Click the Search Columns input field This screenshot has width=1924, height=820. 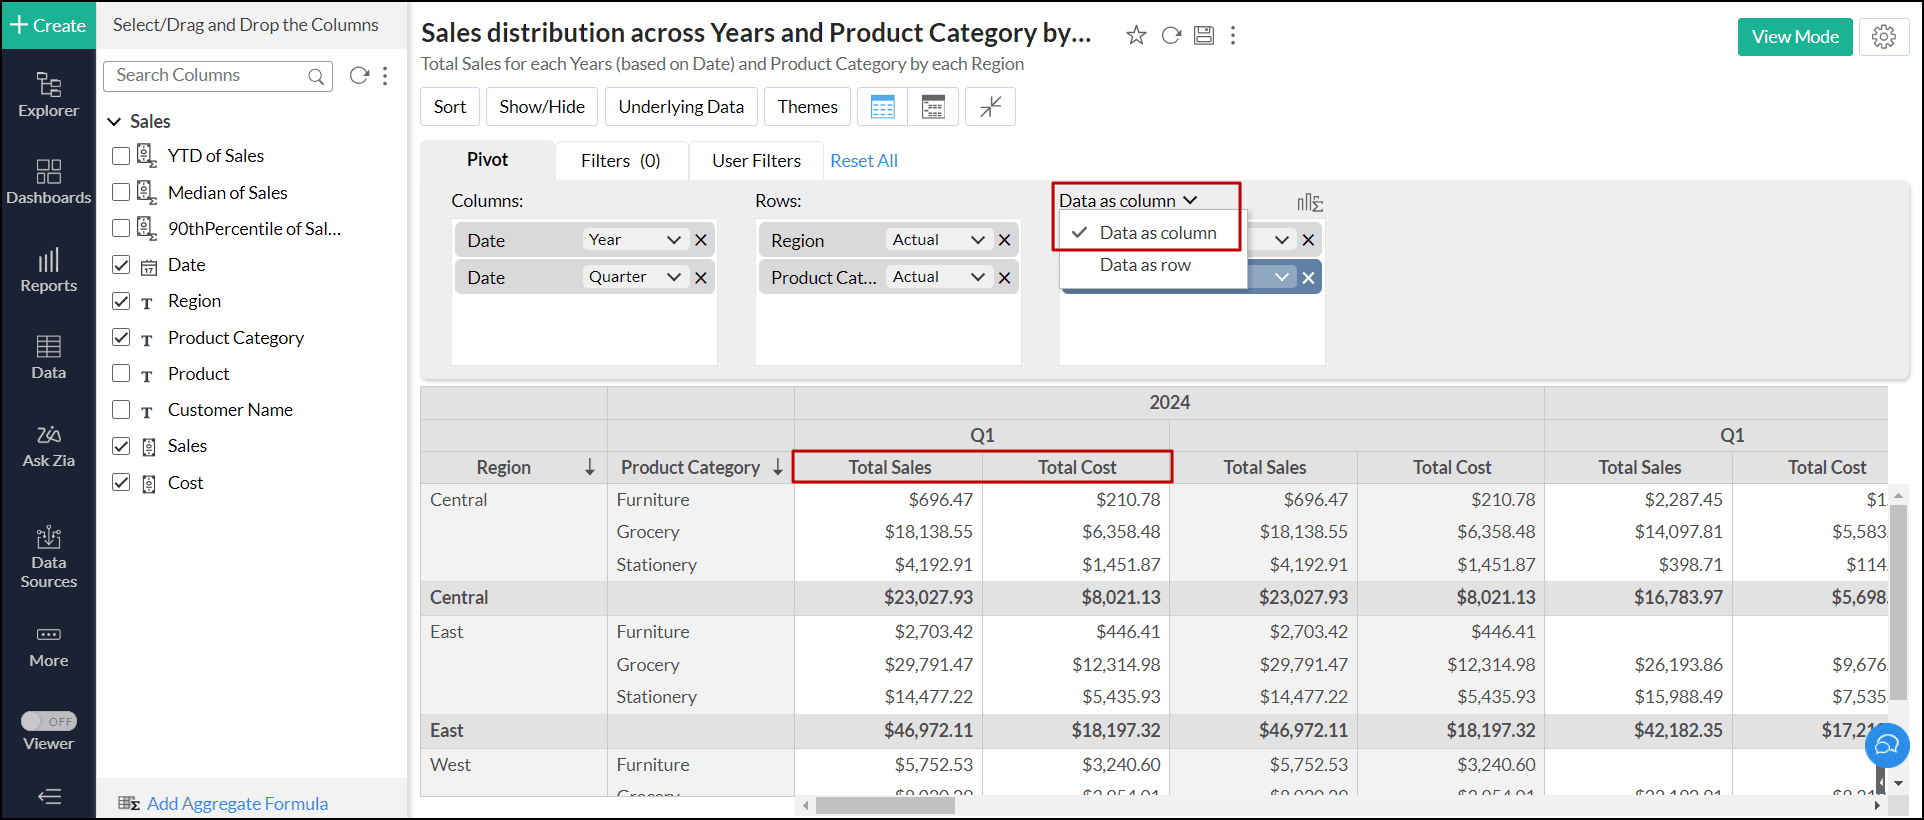point(208,76)
